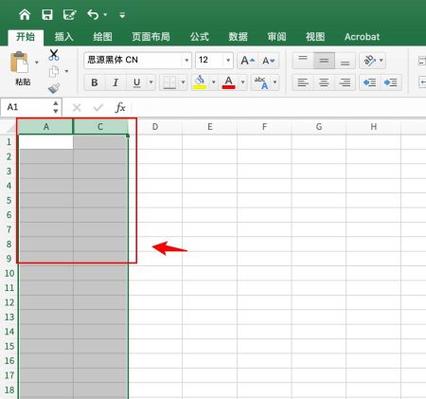This screenshot has height=399, width=426.
Task: Switch to the 开始 tab
Action: click(x=26, y=37)
